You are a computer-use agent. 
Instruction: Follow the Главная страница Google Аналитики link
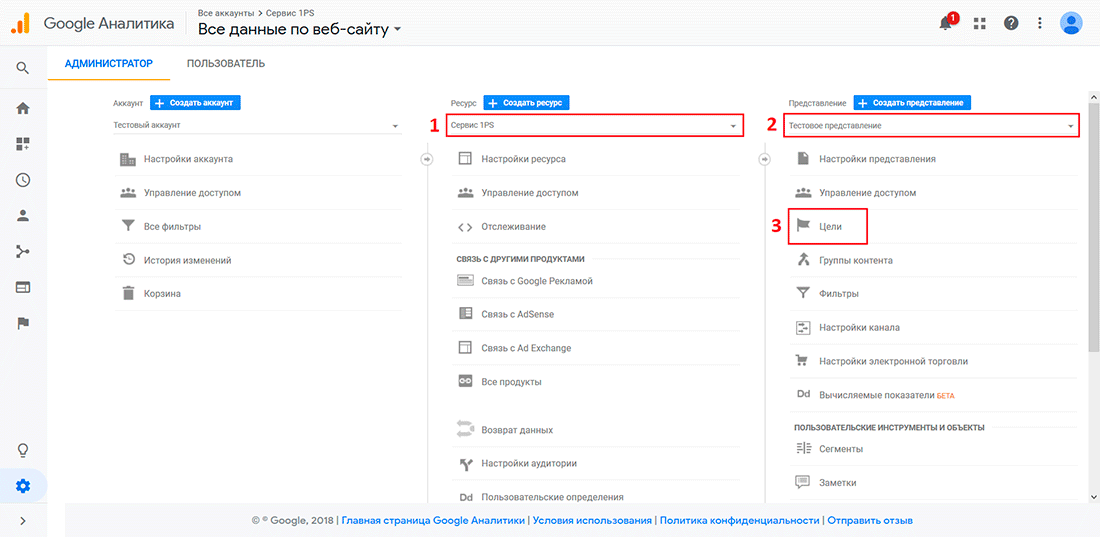434,521
